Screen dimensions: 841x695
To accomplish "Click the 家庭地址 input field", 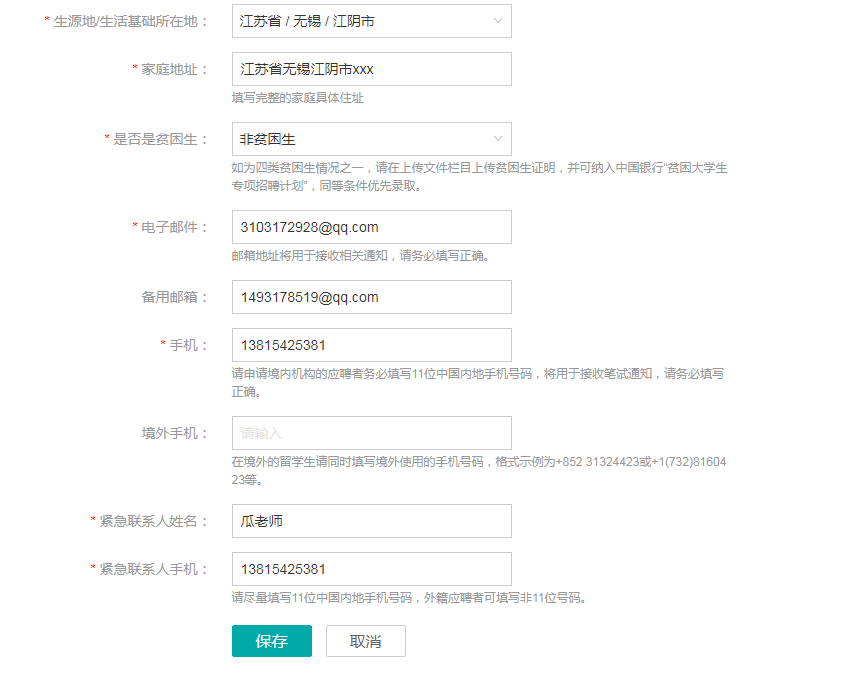I will coord(371,69).
